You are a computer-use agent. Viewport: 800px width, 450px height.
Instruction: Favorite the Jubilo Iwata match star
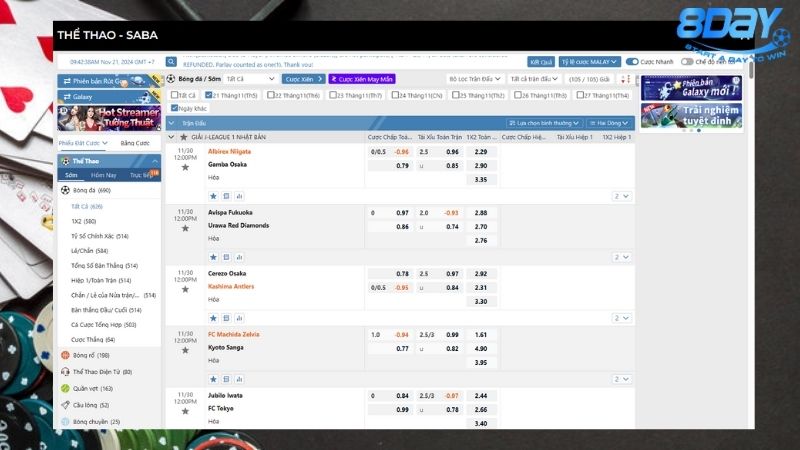(x=185, y=411)
